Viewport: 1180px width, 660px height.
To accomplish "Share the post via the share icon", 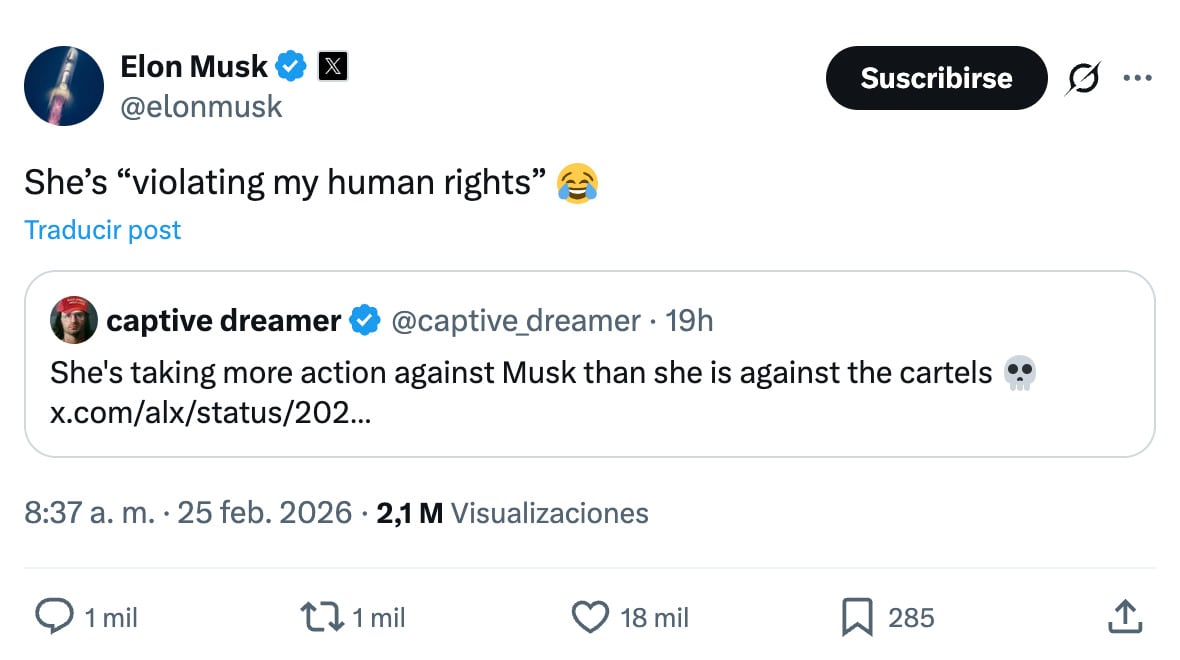I will [x=1124, y=617].
